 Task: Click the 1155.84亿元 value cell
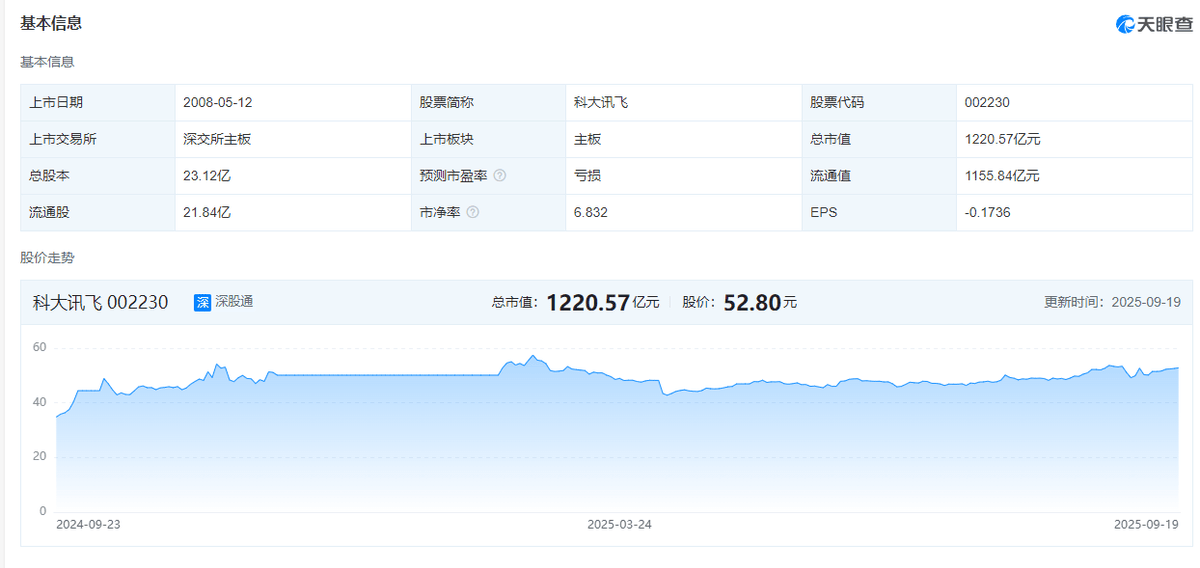click(1074, 175)
